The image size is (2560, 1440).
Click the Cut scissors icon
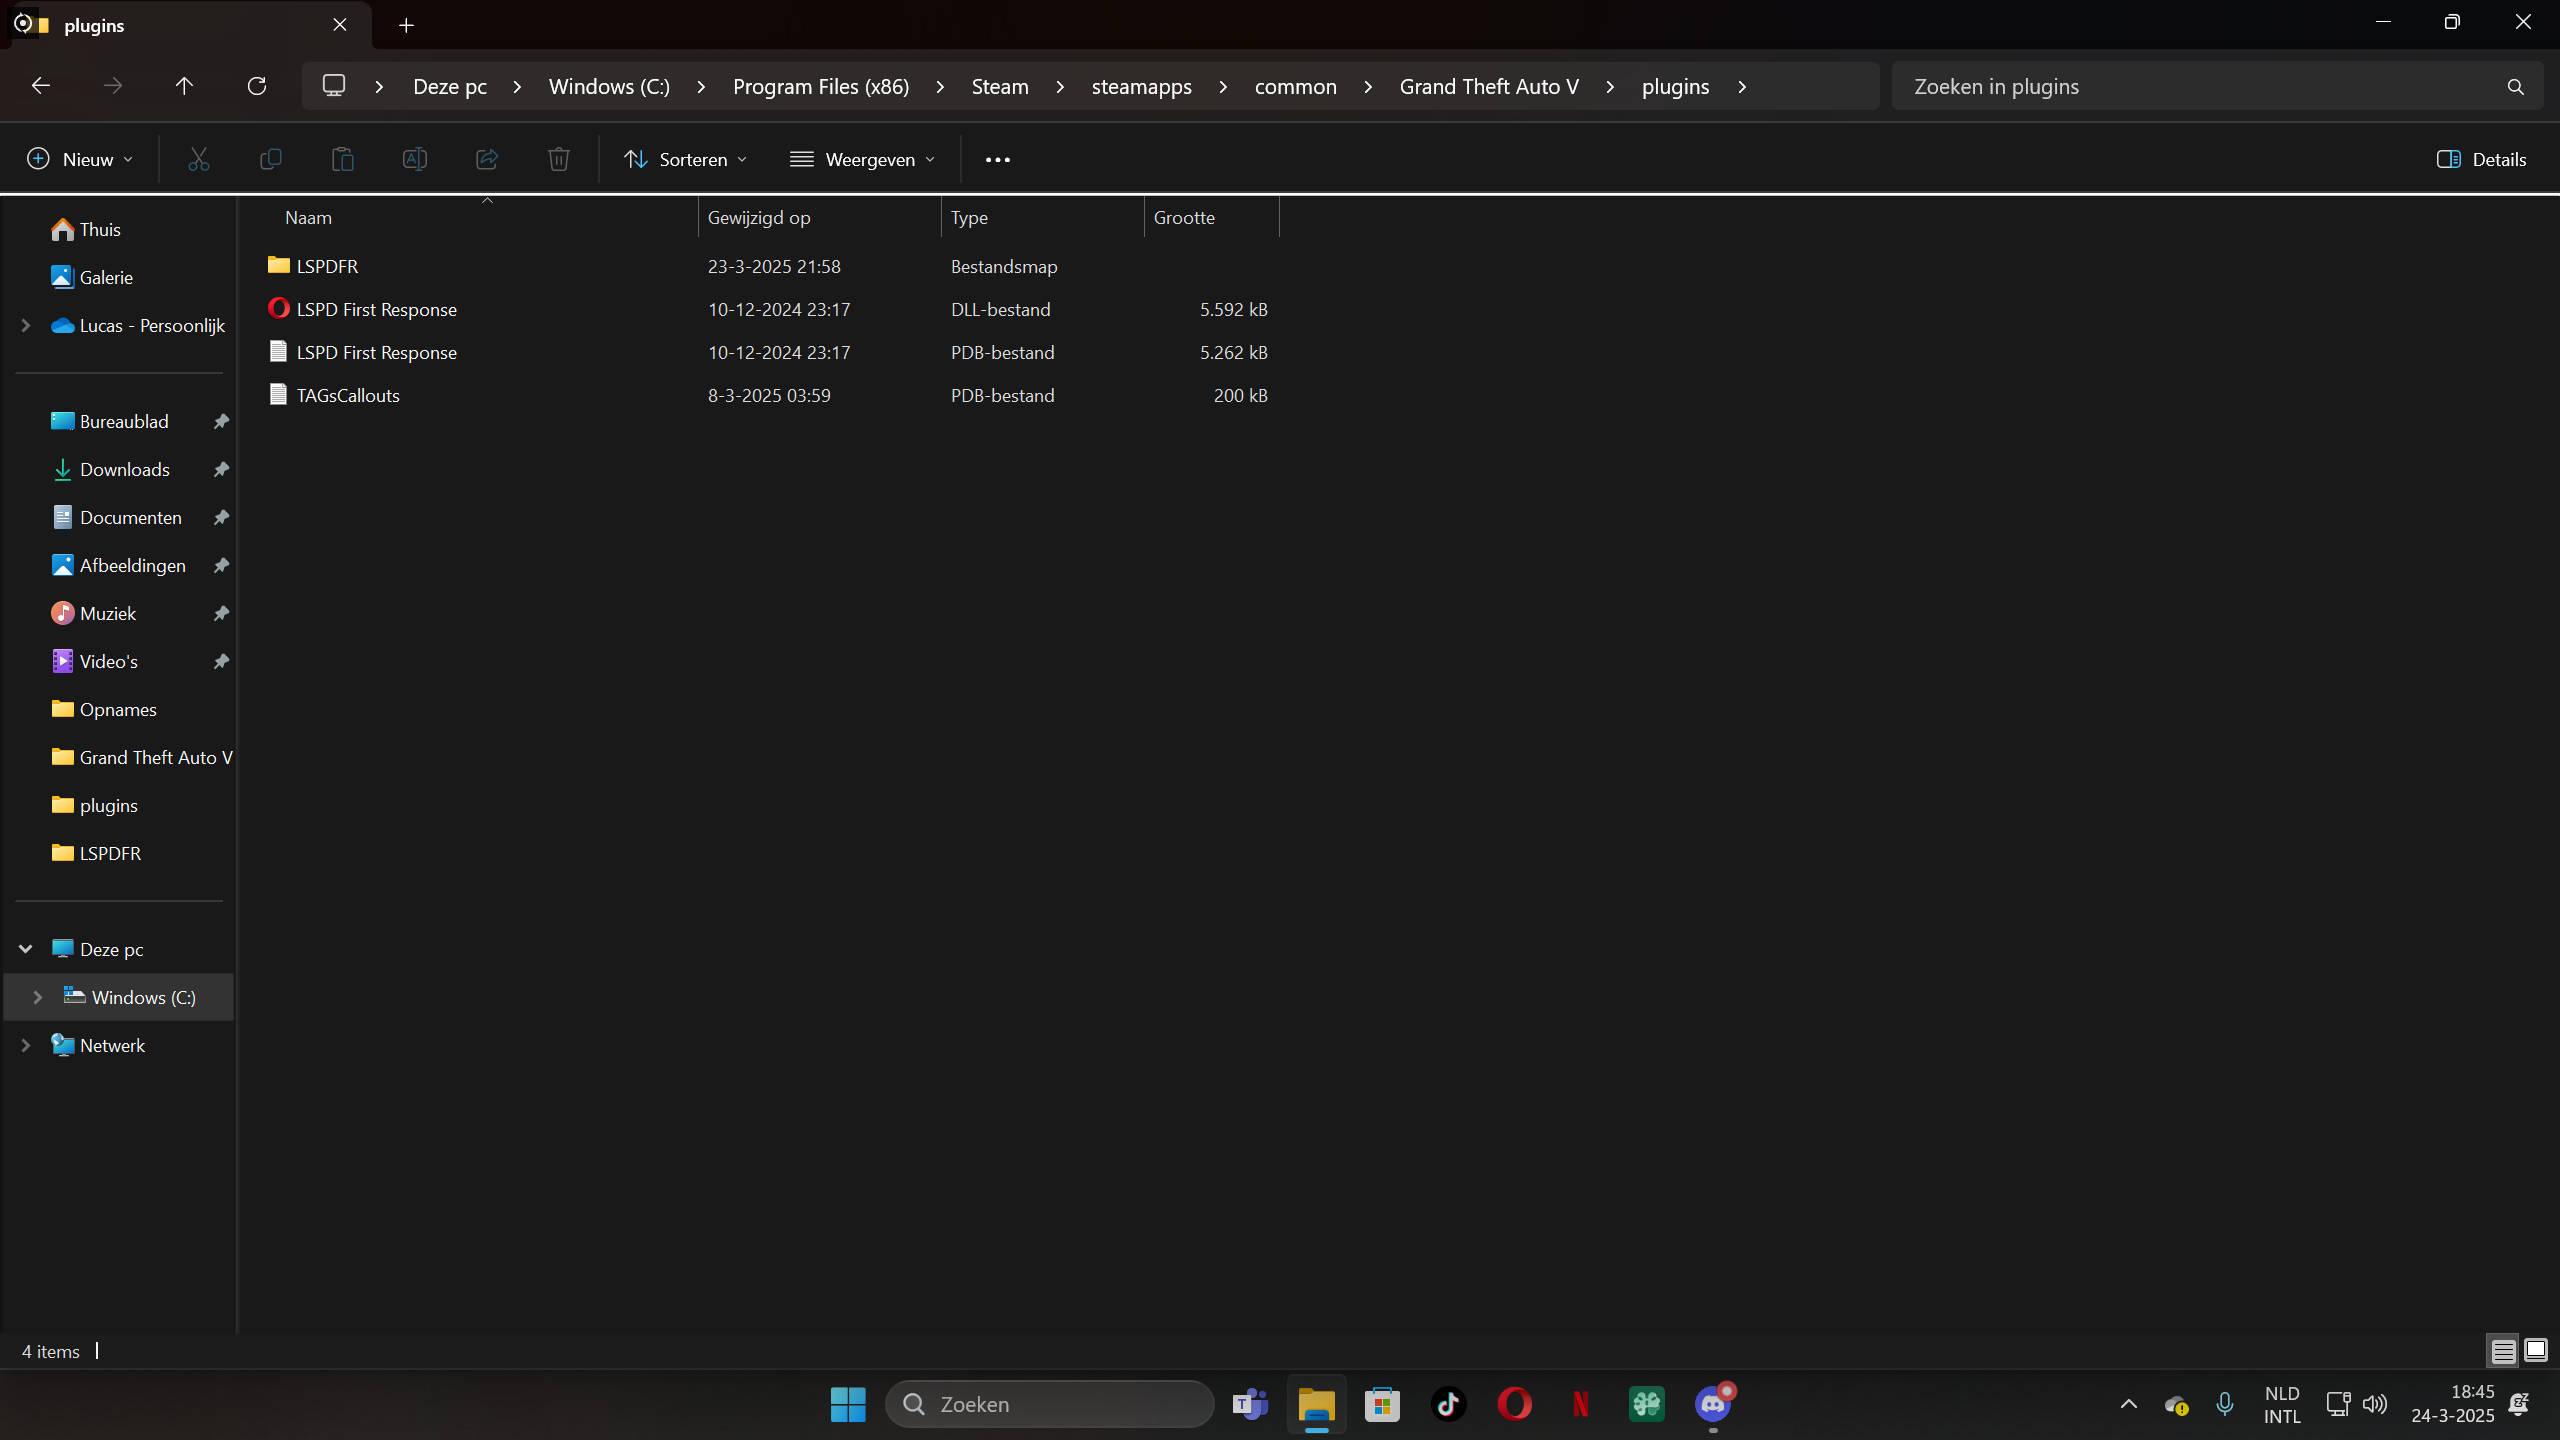click(198, 159)
